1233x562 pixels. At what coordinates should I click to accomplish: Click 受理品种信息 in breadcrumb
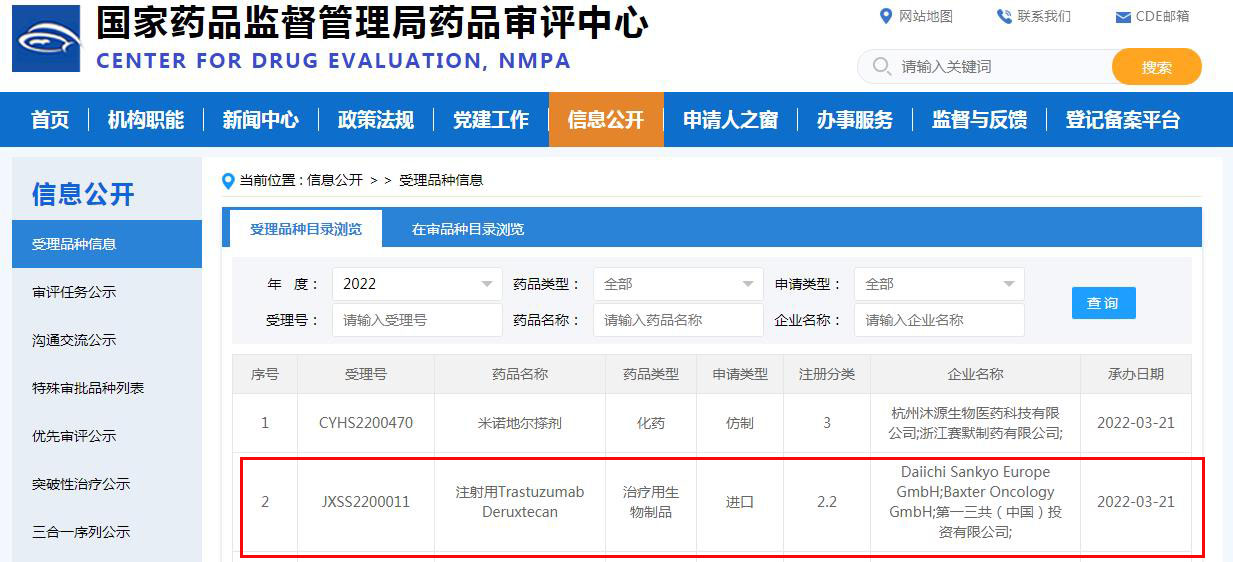click(441, 181)
